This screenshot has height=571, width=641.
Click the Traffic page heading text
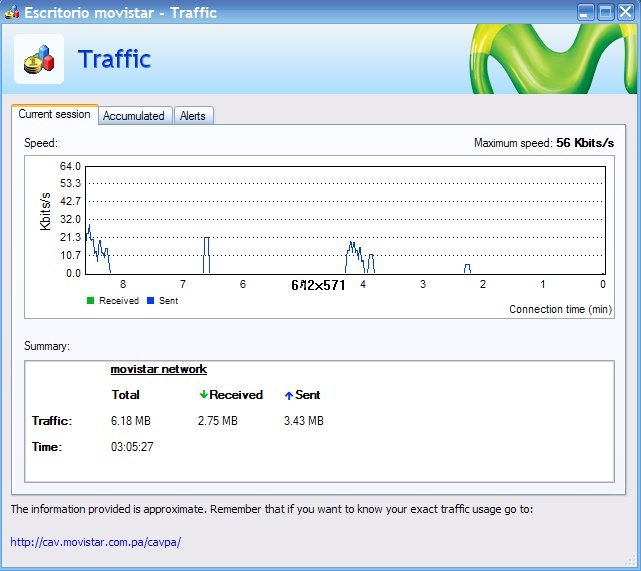114,59
